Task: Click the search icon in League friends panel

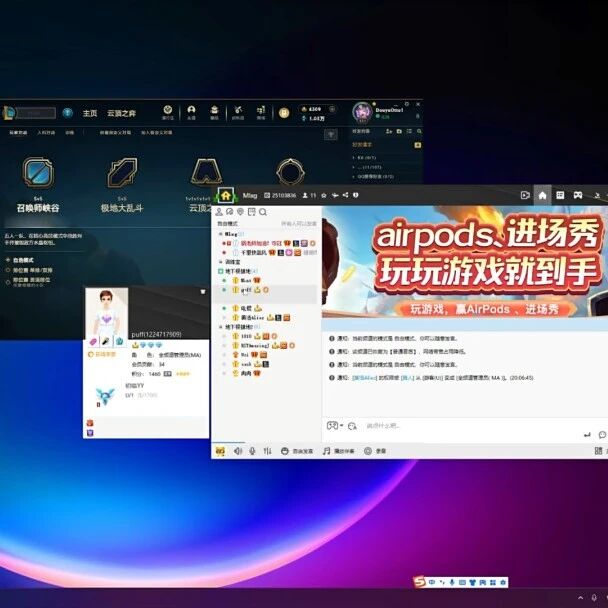Action: 419,131
